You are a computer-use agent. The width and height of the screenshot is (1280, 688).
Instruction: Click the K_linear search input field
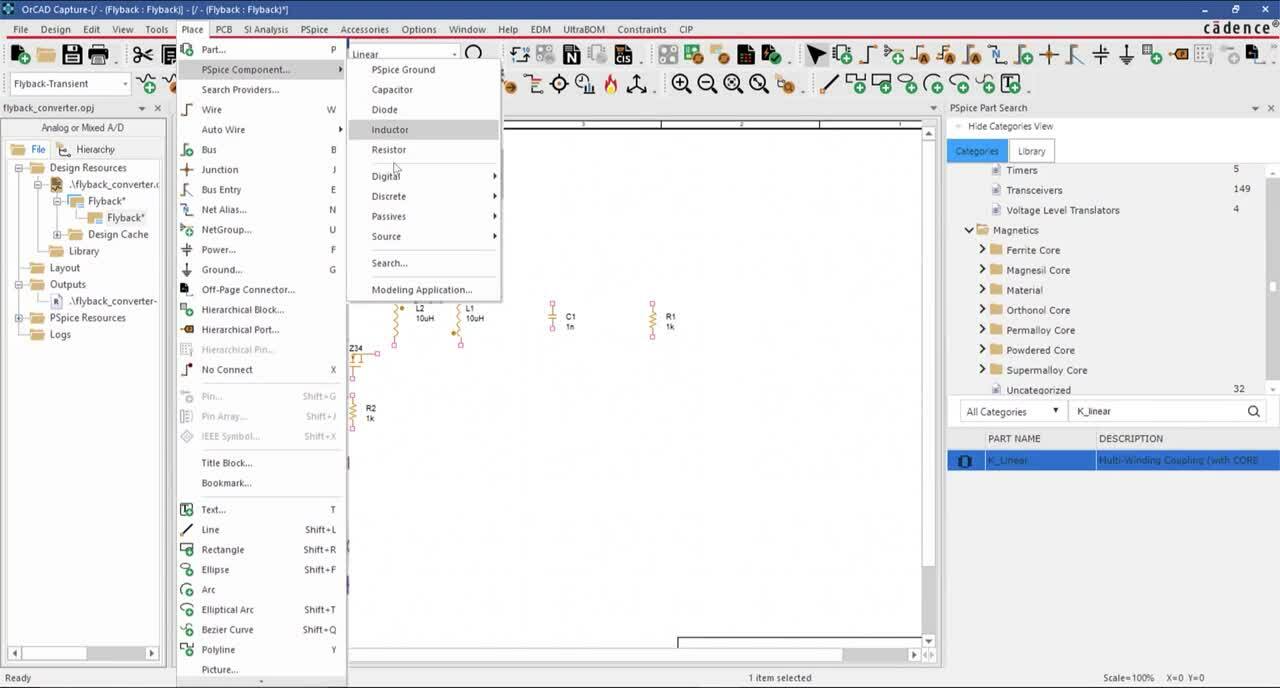click(1156, 411)
